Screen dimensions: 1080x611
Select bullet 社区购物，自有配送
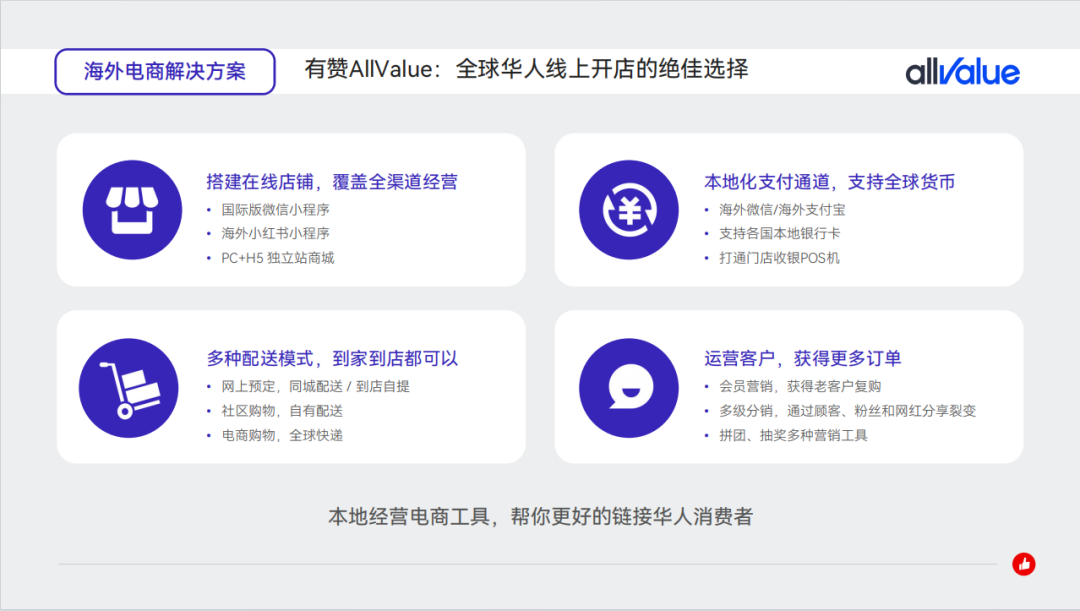pyautogui.click(x=282, y=411)
